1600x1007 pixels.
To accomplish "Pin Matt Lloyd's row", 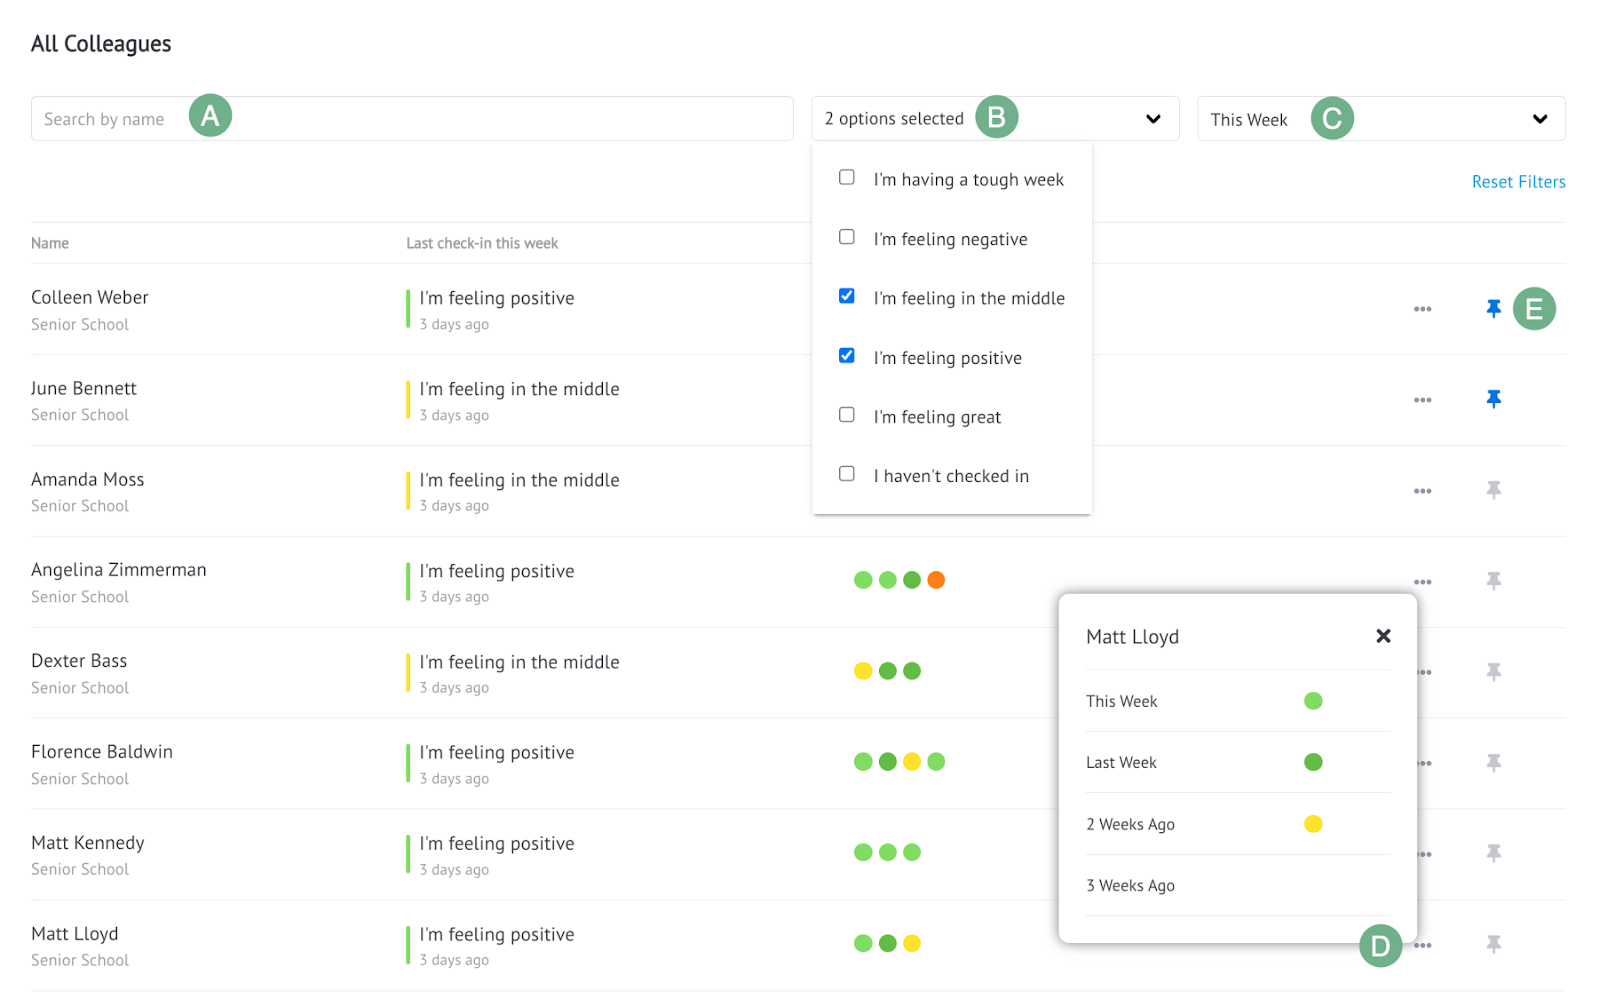I will point(1493,945).
